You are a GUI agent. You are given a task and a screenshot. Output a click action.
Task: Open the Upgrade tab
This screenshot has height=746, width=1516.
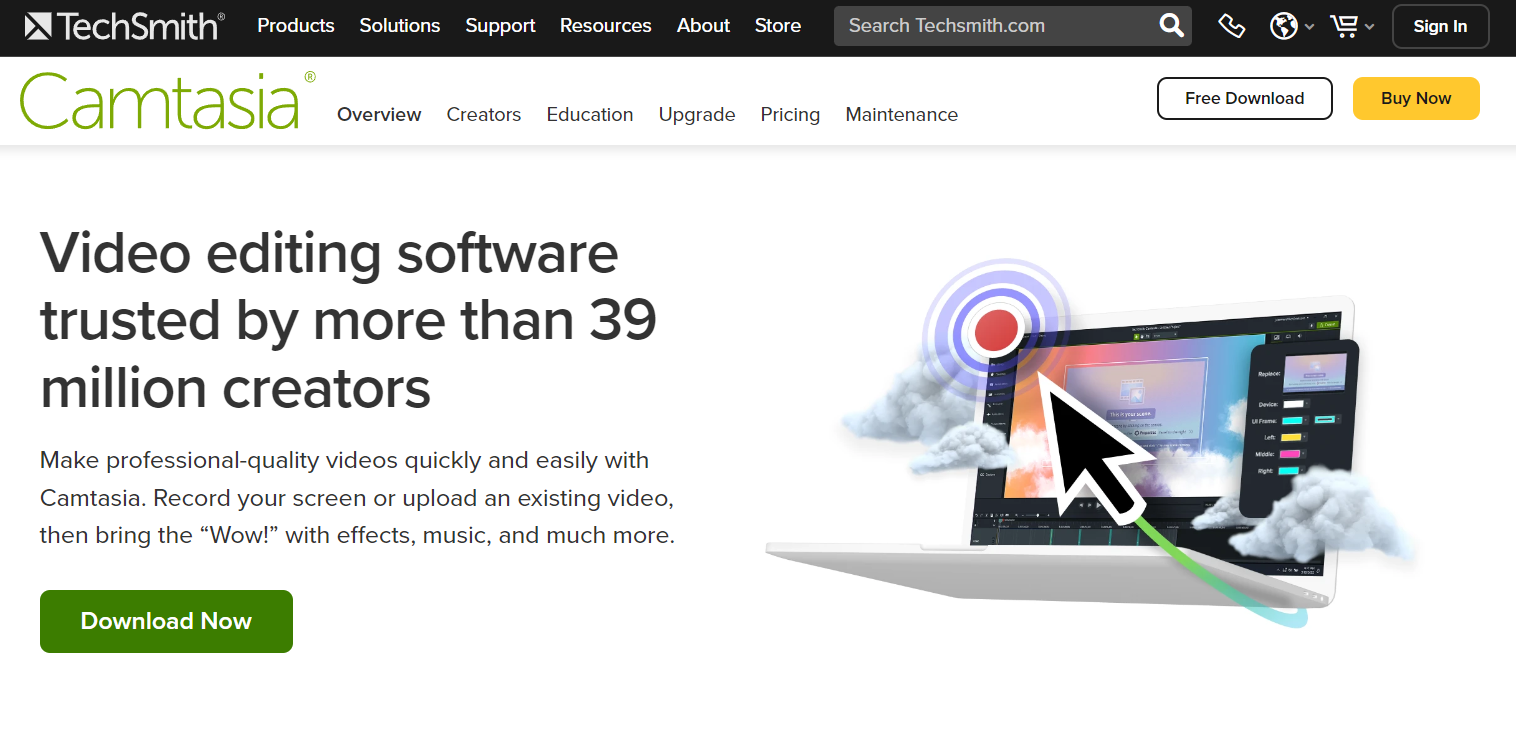(x=697, y=115)
